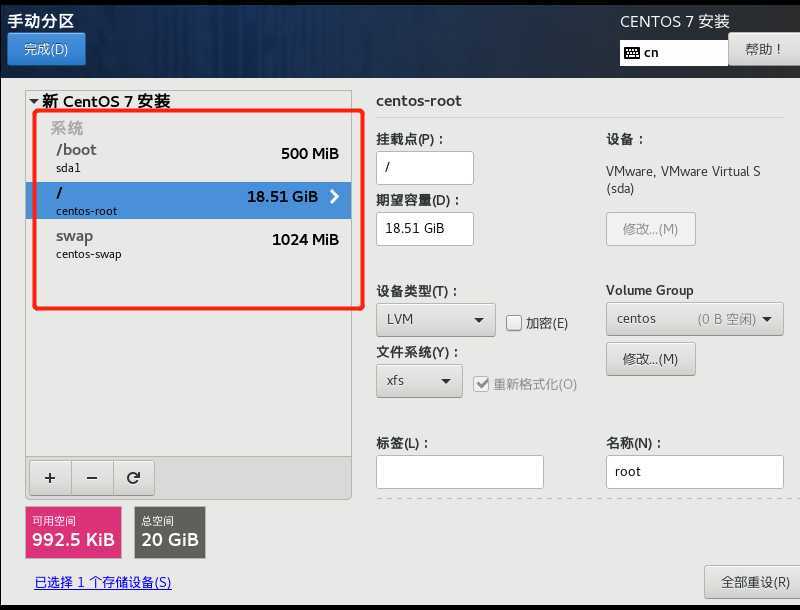Open the 已选择 1 个存储设备(S) link
800x610 pixels.
(x=103, y=582)
